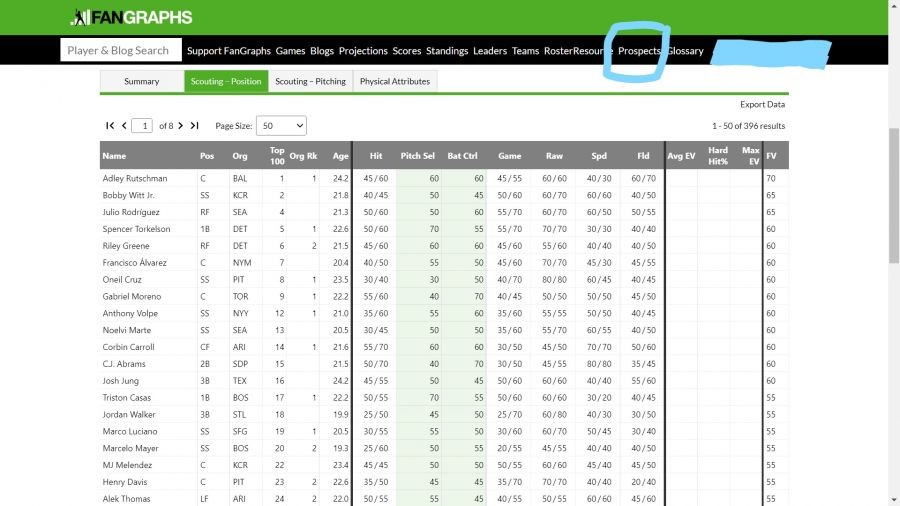The image size is (900, 506).
Task: Go to next page of results
Action: (180, 126)
